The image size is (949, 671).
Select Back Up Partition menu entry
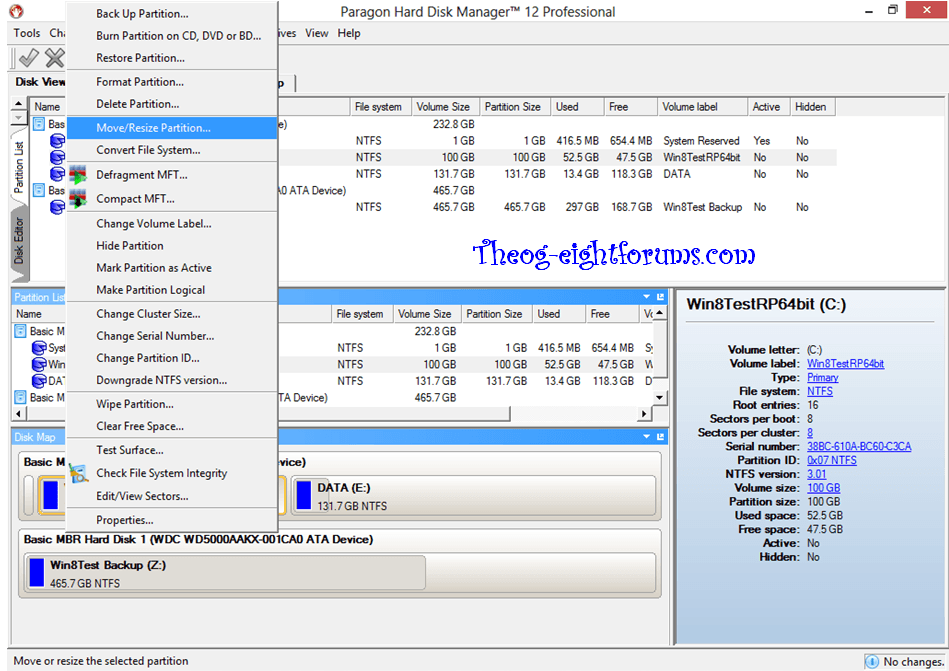click(x=172, y=14)
